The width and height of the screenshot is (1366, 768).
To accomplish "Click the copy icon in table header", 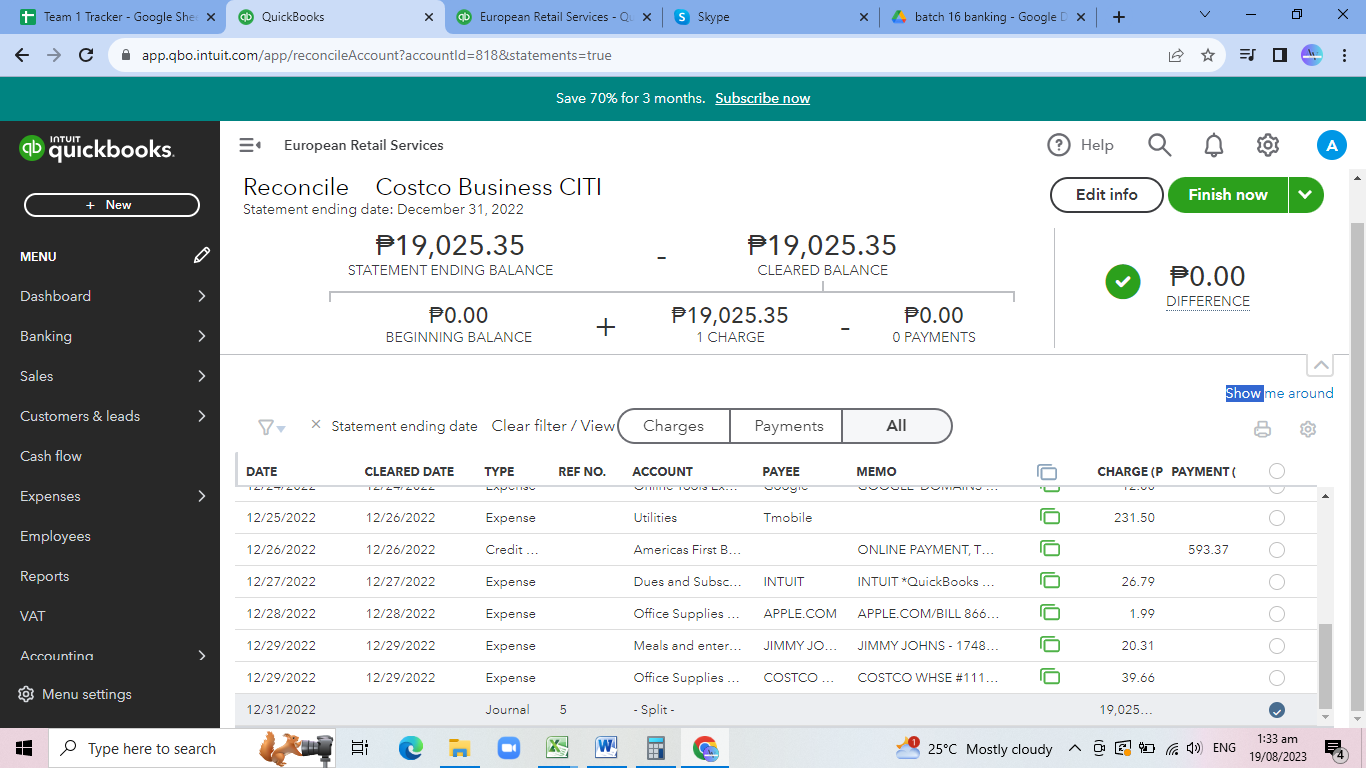I will (1047, 471).
